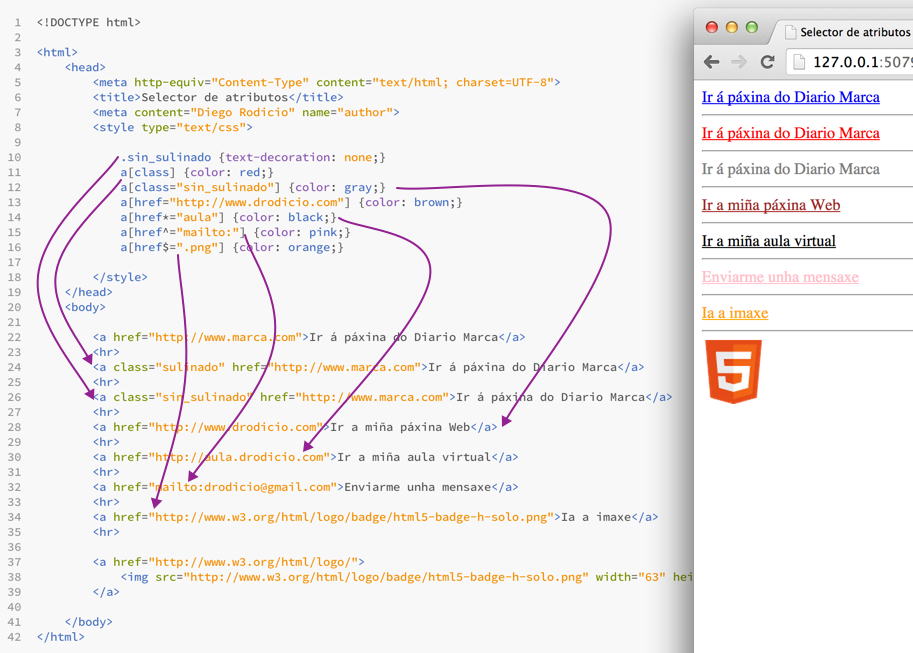This screenshot has width=913, height=653.
Task: Click the pink 'Enviarme unha mensaxe' link
Action: (780, 277)
